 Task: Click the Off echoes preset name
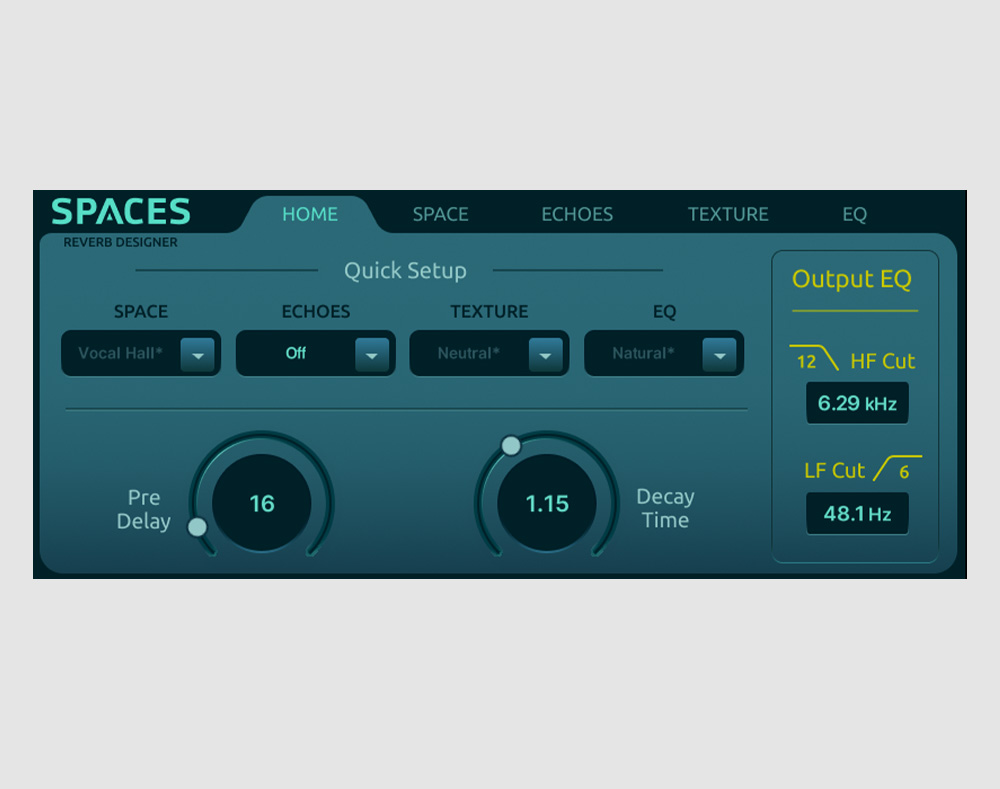296,353
